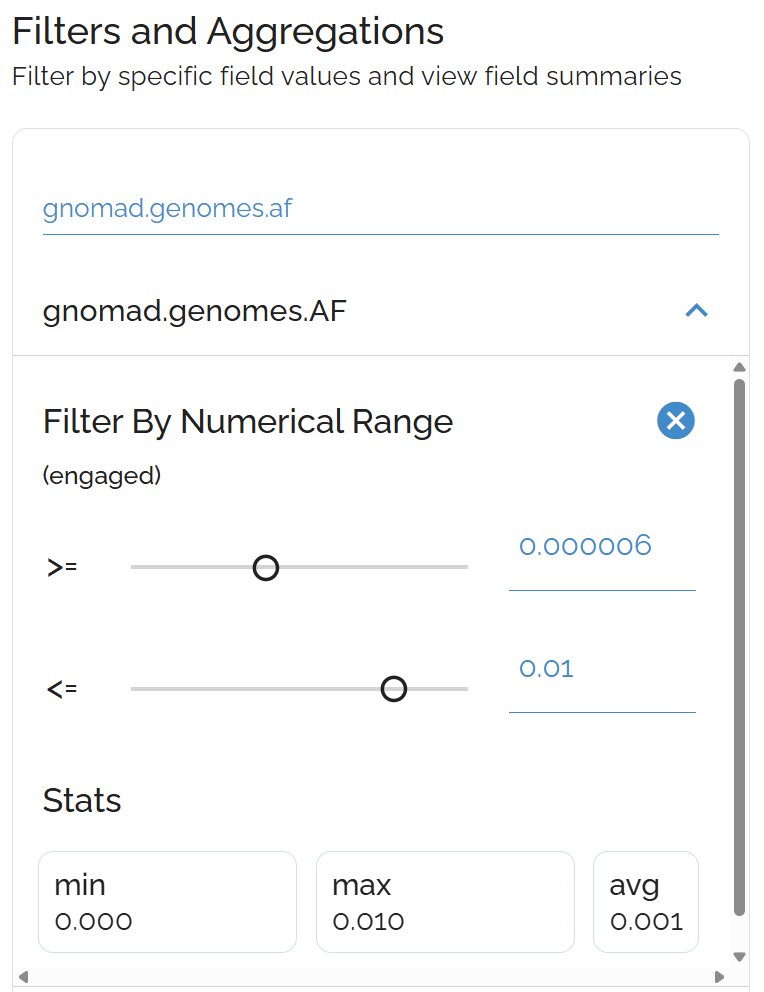Clear the engaged numerical range filter
Image resolution: width=764 pixels, height=992 pixels.
tap(676, 421)
